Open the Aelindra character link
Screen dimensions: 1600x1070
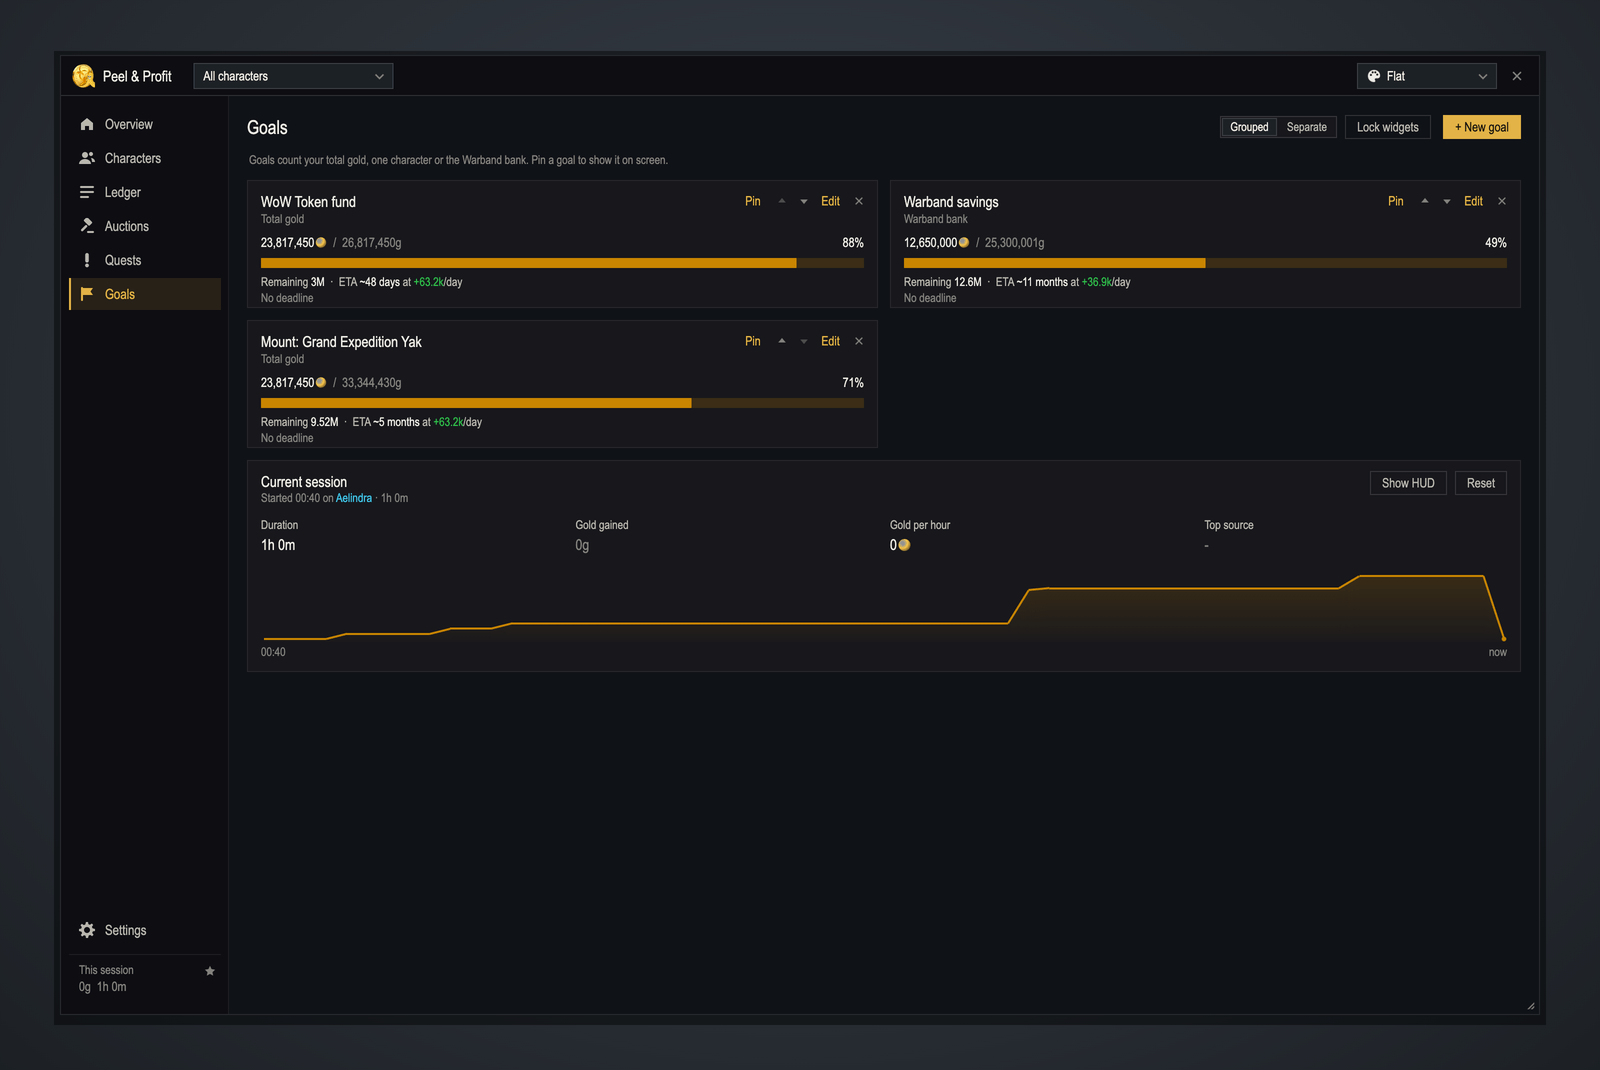pos(354,498)
